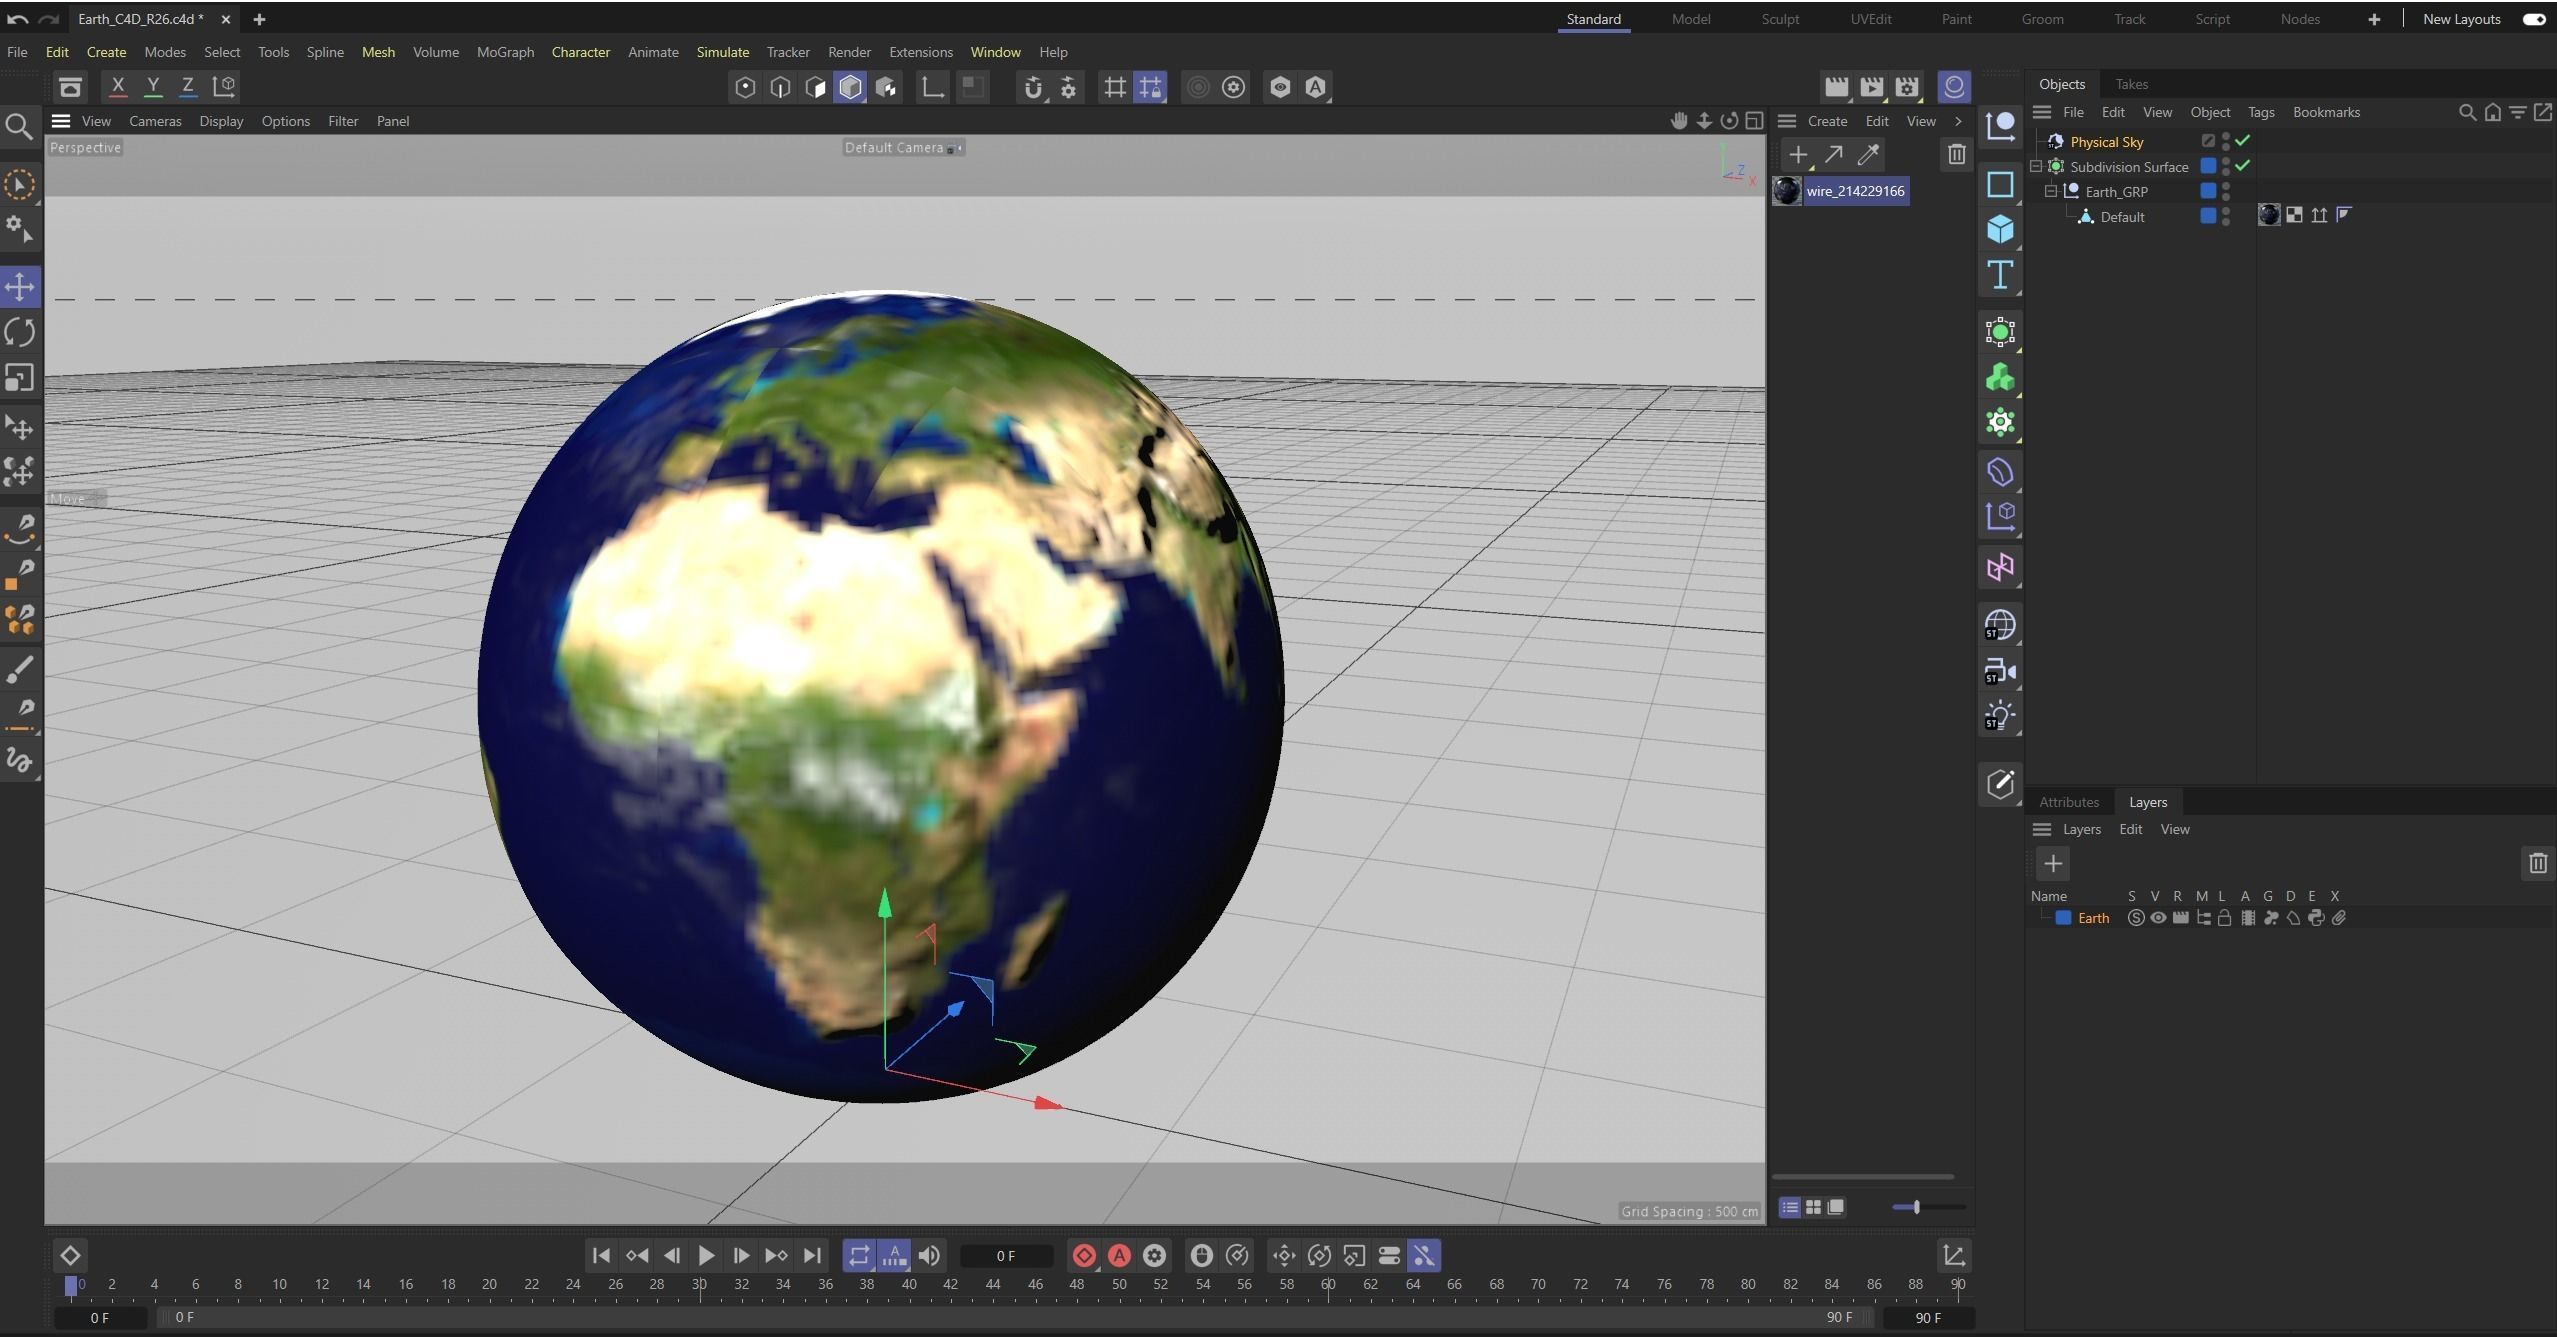This screenshot has width=2557, height=1337.
Task: Open the search magnifier tool
Action: click(x=19, y=127)
